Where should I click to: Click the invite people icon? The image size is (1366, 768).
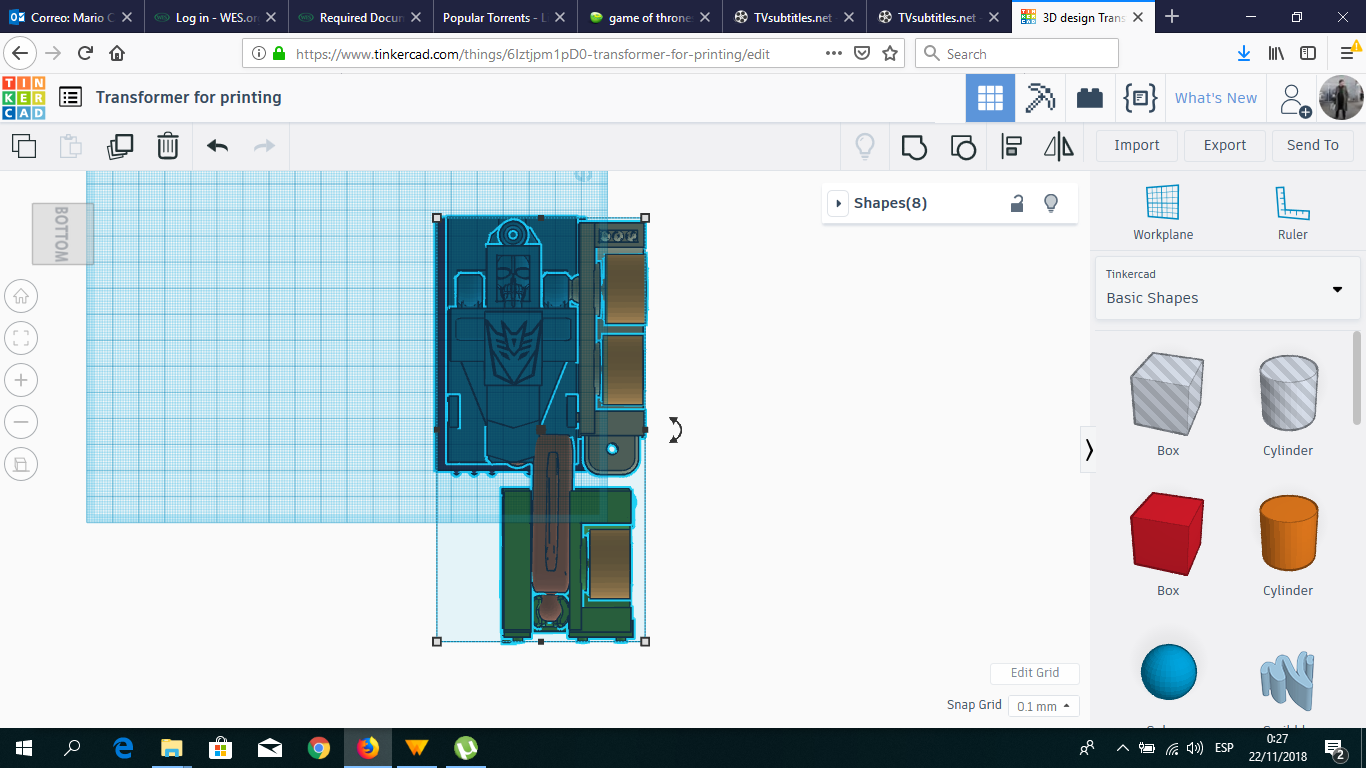[x=1294, y=99]
